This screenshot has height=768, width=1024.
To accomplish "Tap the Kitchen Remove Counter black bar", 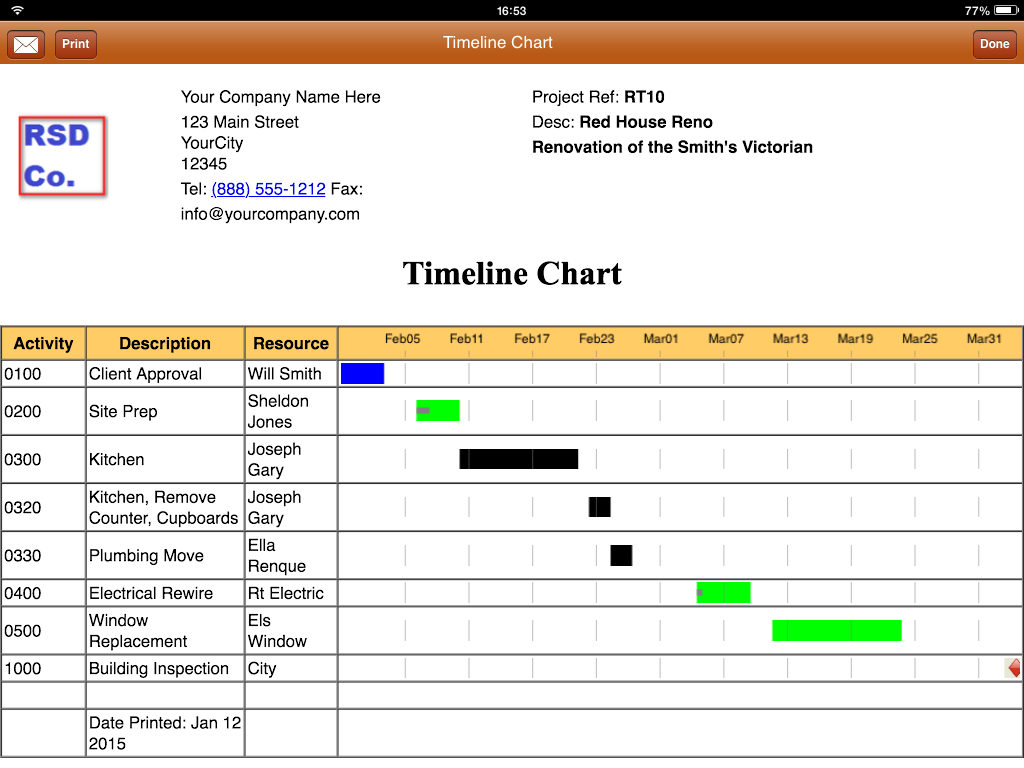I will (599, 507).
